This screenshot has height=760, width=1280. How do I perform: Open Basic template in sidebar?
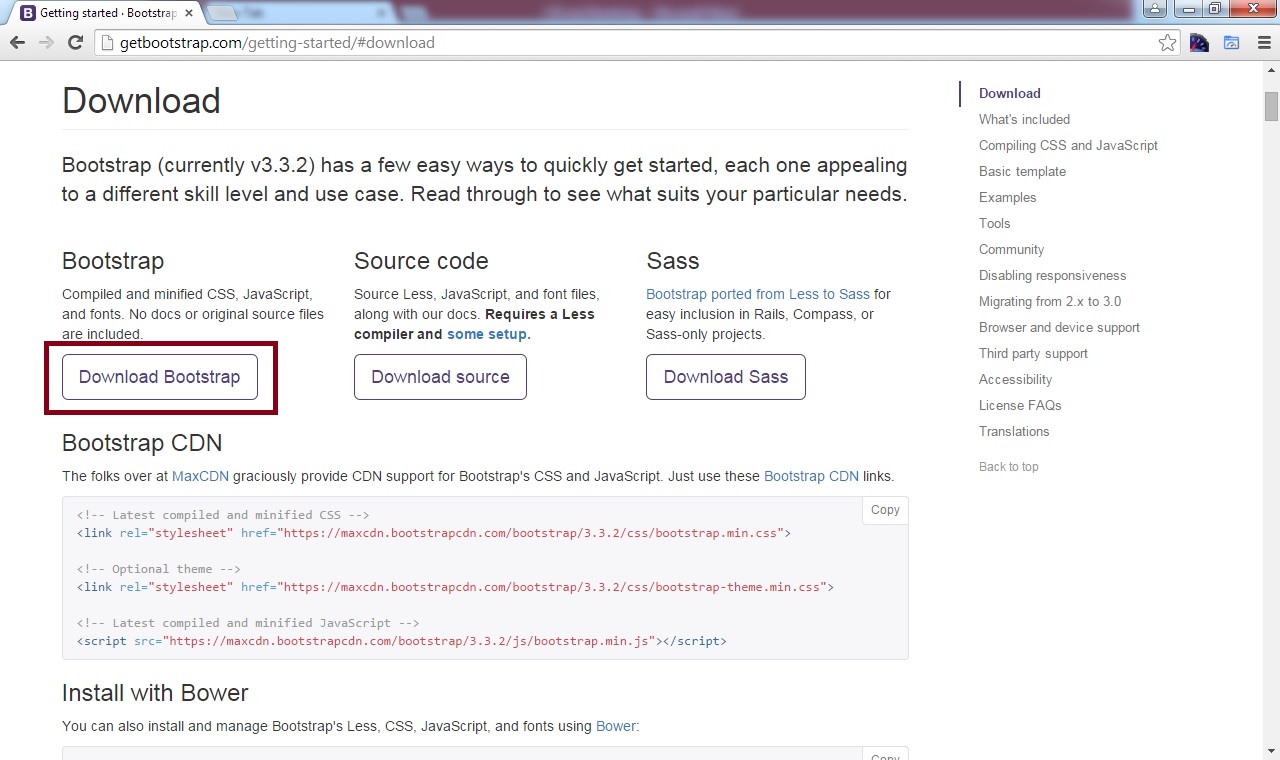tap(1022, 171)
